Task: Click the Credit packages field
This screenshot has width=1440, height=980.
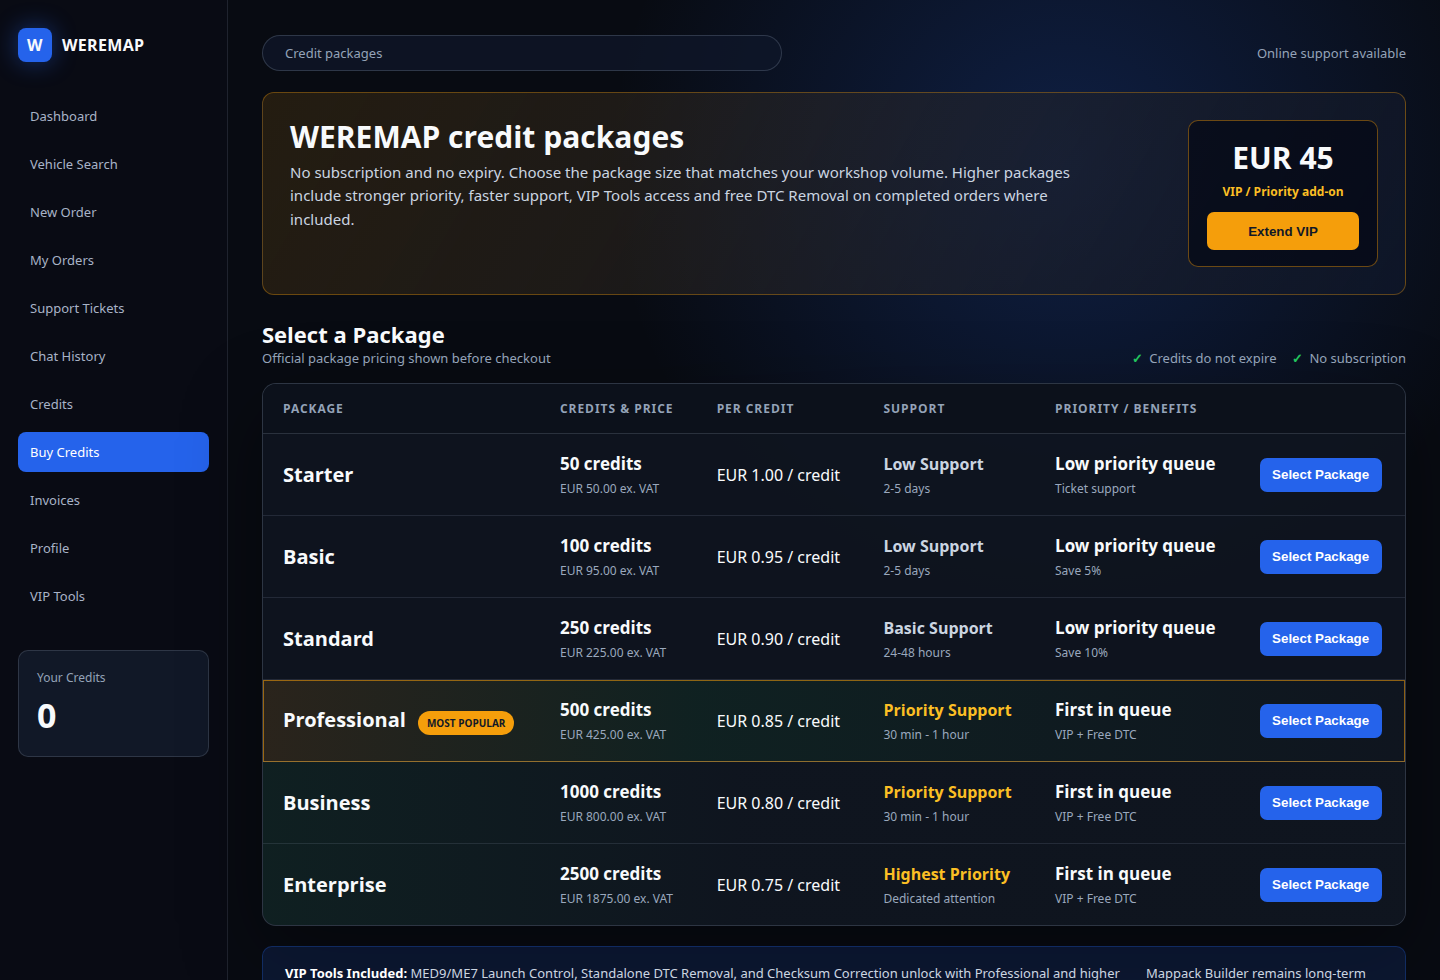Action: (521, 53)
